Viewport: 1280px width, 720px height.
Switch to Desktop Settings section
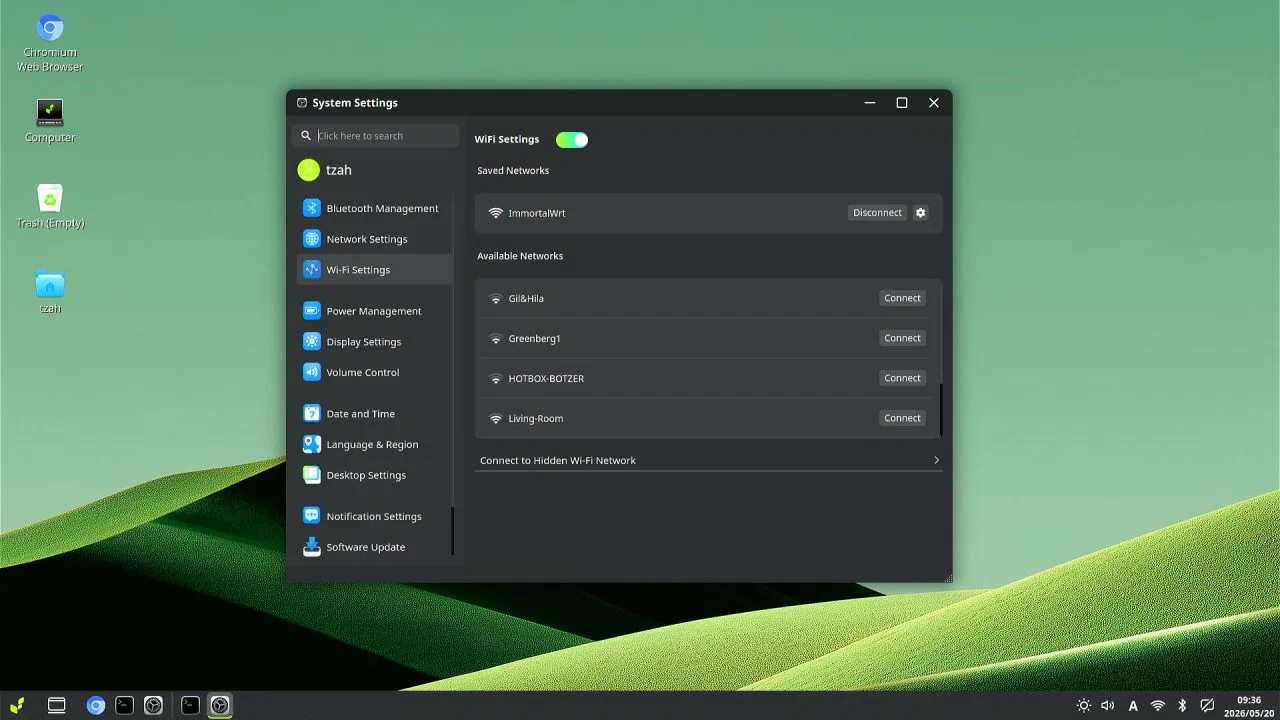375,475
